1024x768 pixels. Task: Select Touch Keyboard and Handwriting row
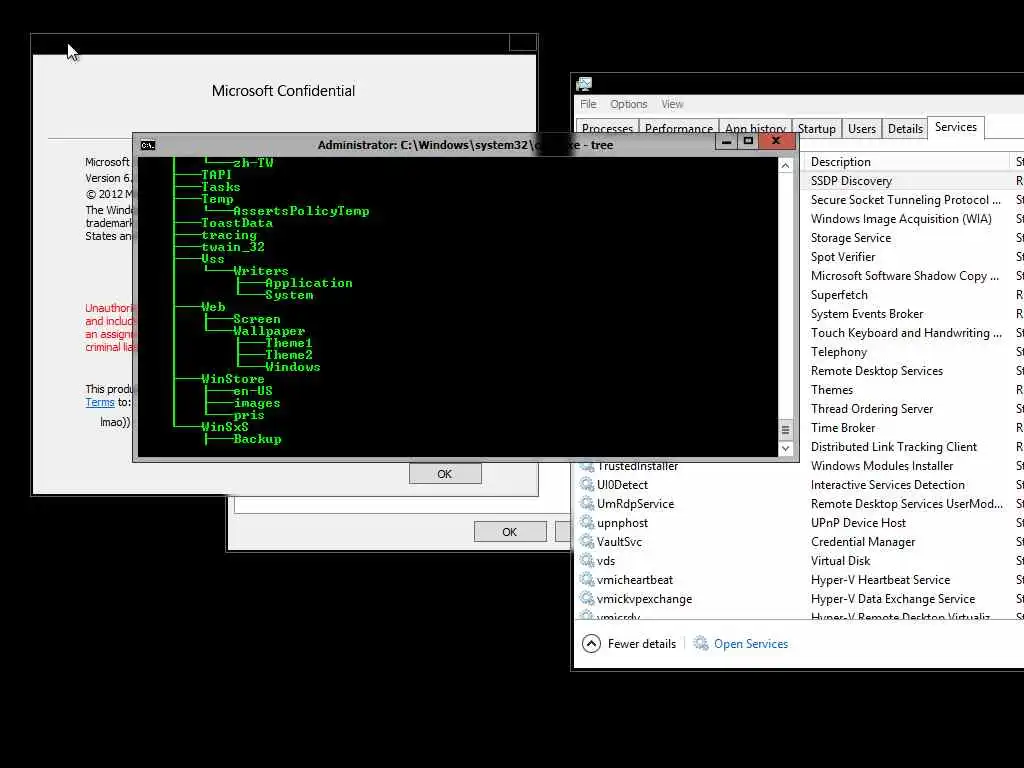(912, 332)
